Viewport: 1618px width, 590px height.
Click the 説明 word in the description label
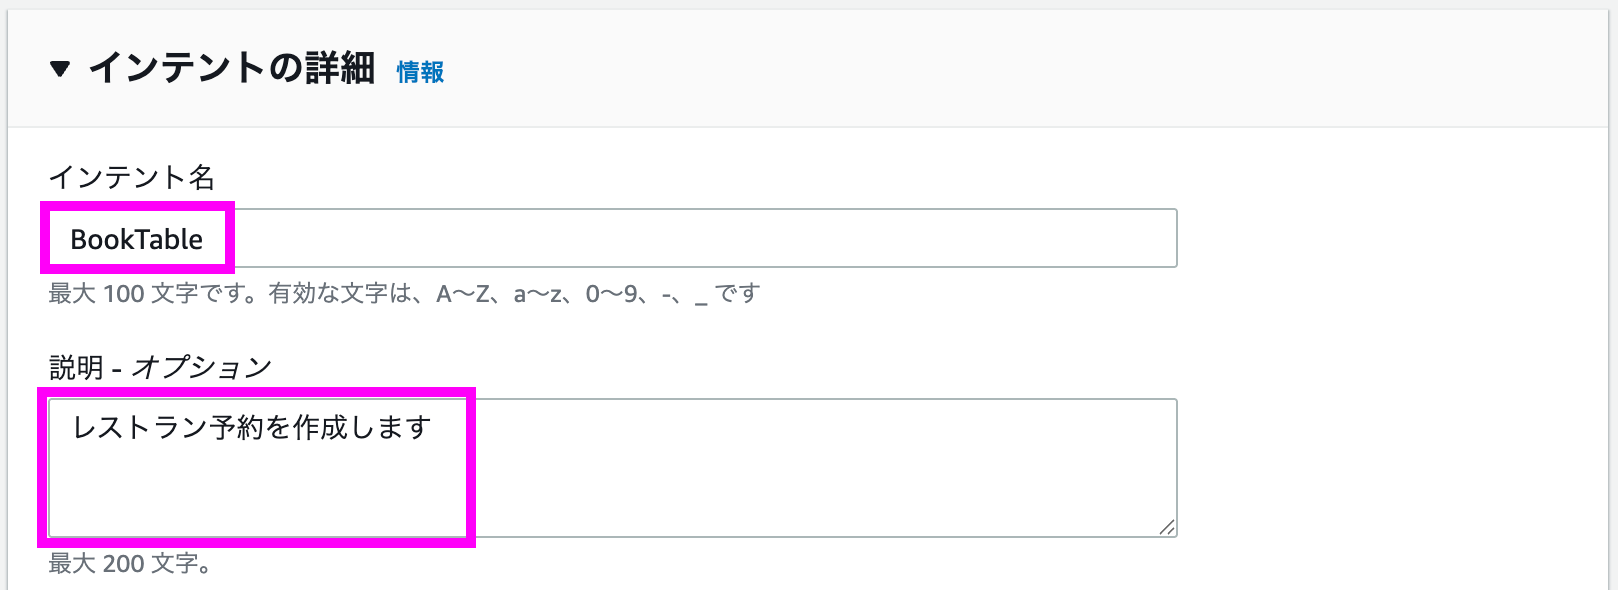tap(76, 367)
